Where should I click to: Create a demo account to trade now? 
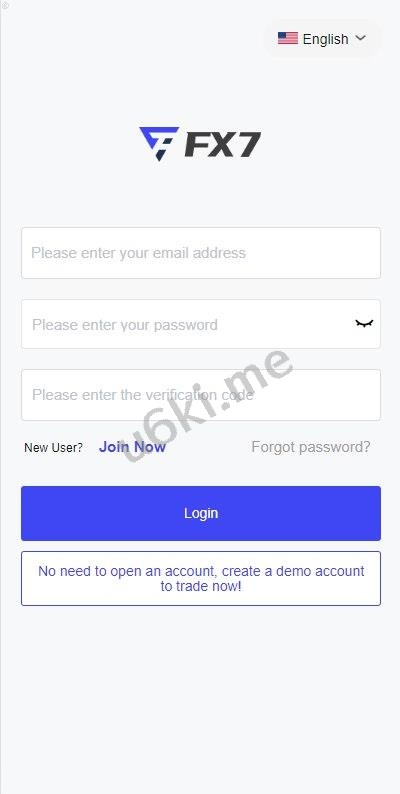click(x=201, y=578)
